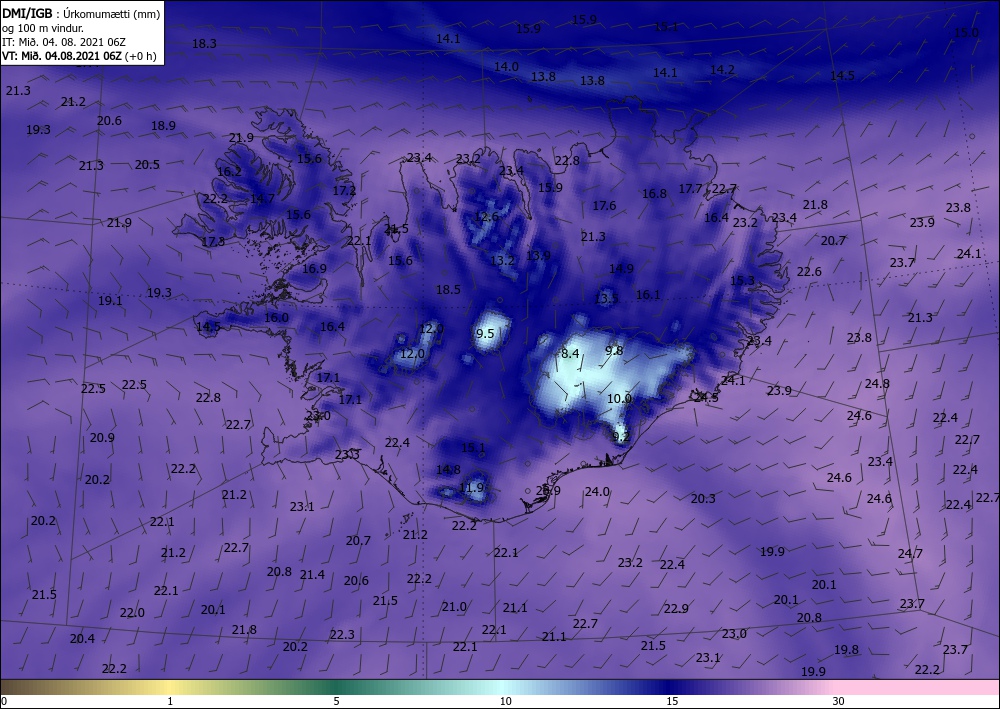
Task: Select the 16.0 value on Snæfellsnes
Action: (x=276, y=318)
